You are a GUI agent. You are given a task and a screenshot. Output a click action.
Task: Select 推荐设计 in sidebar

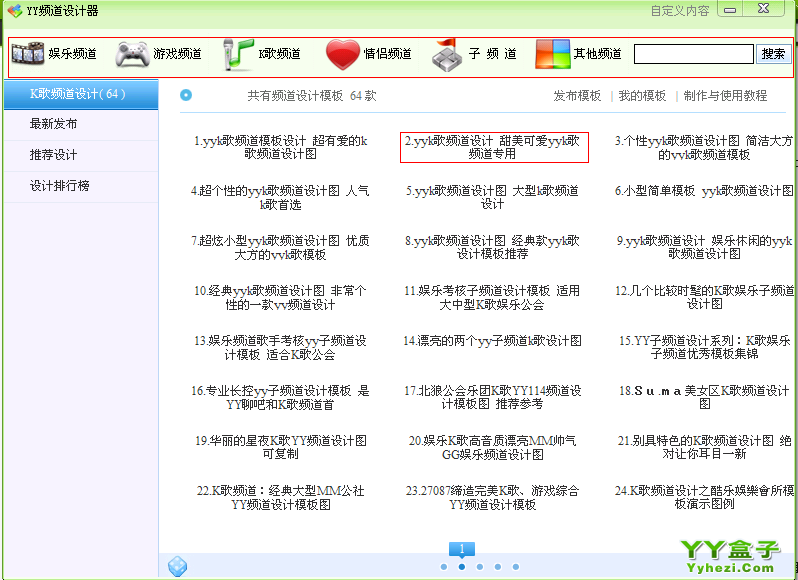click(x=53, y=155)
